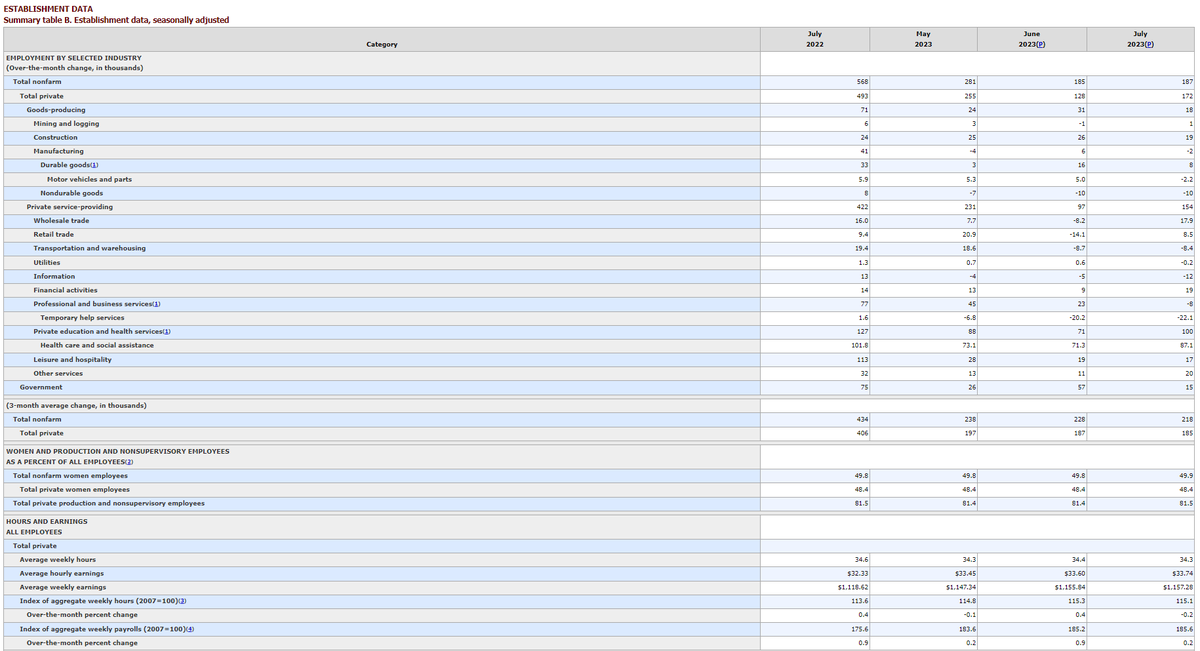
Task: Click the Average weekly earnings label
Action: point(63,588)
